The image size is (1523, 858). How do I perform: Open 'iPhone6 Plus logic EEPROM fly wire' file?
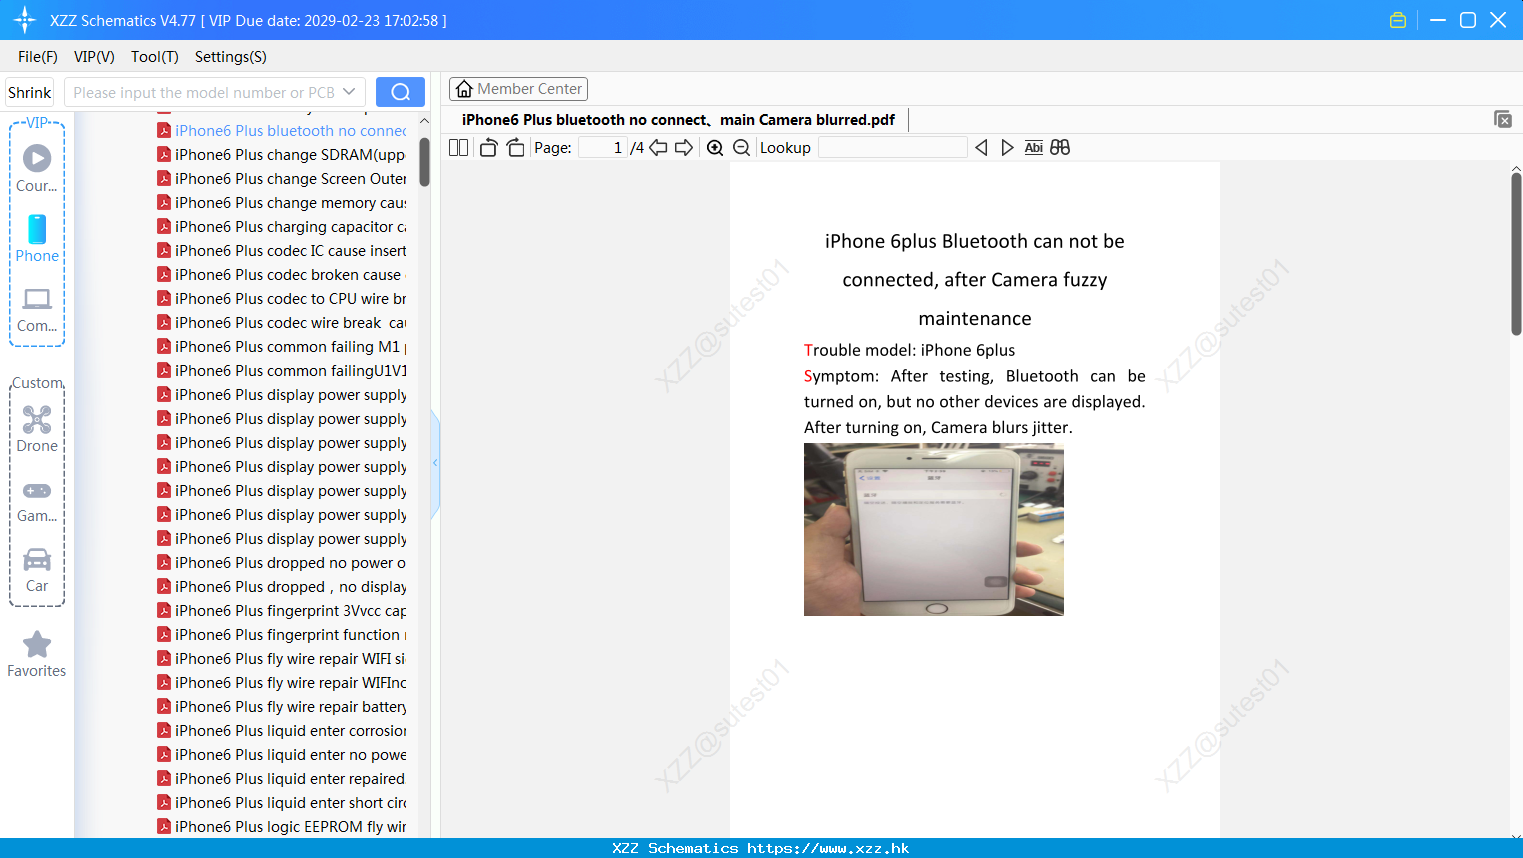click(282, 826)
